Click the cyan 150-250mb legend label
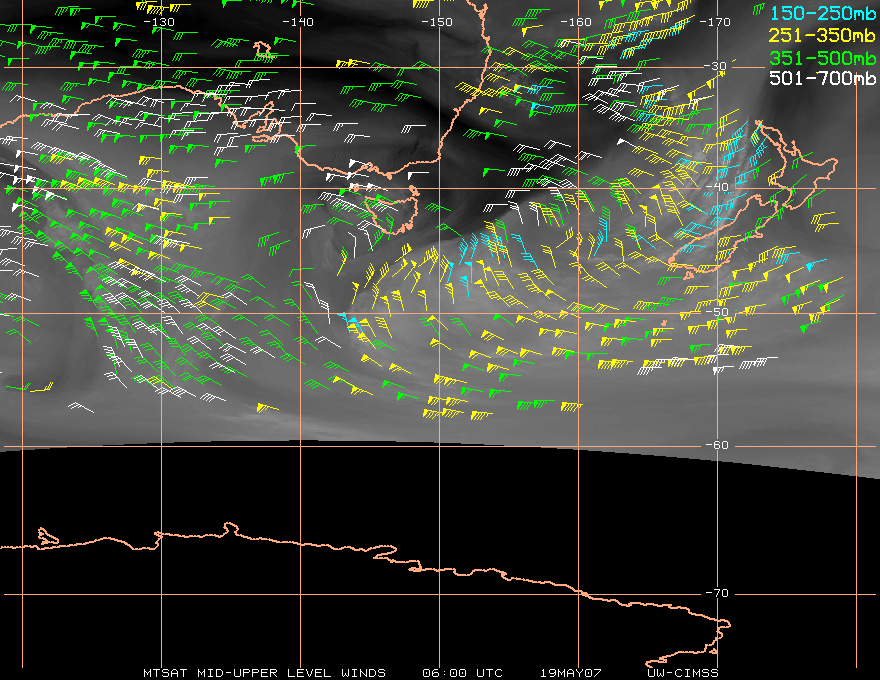880x680 pixels. click(x=823, y=13)
